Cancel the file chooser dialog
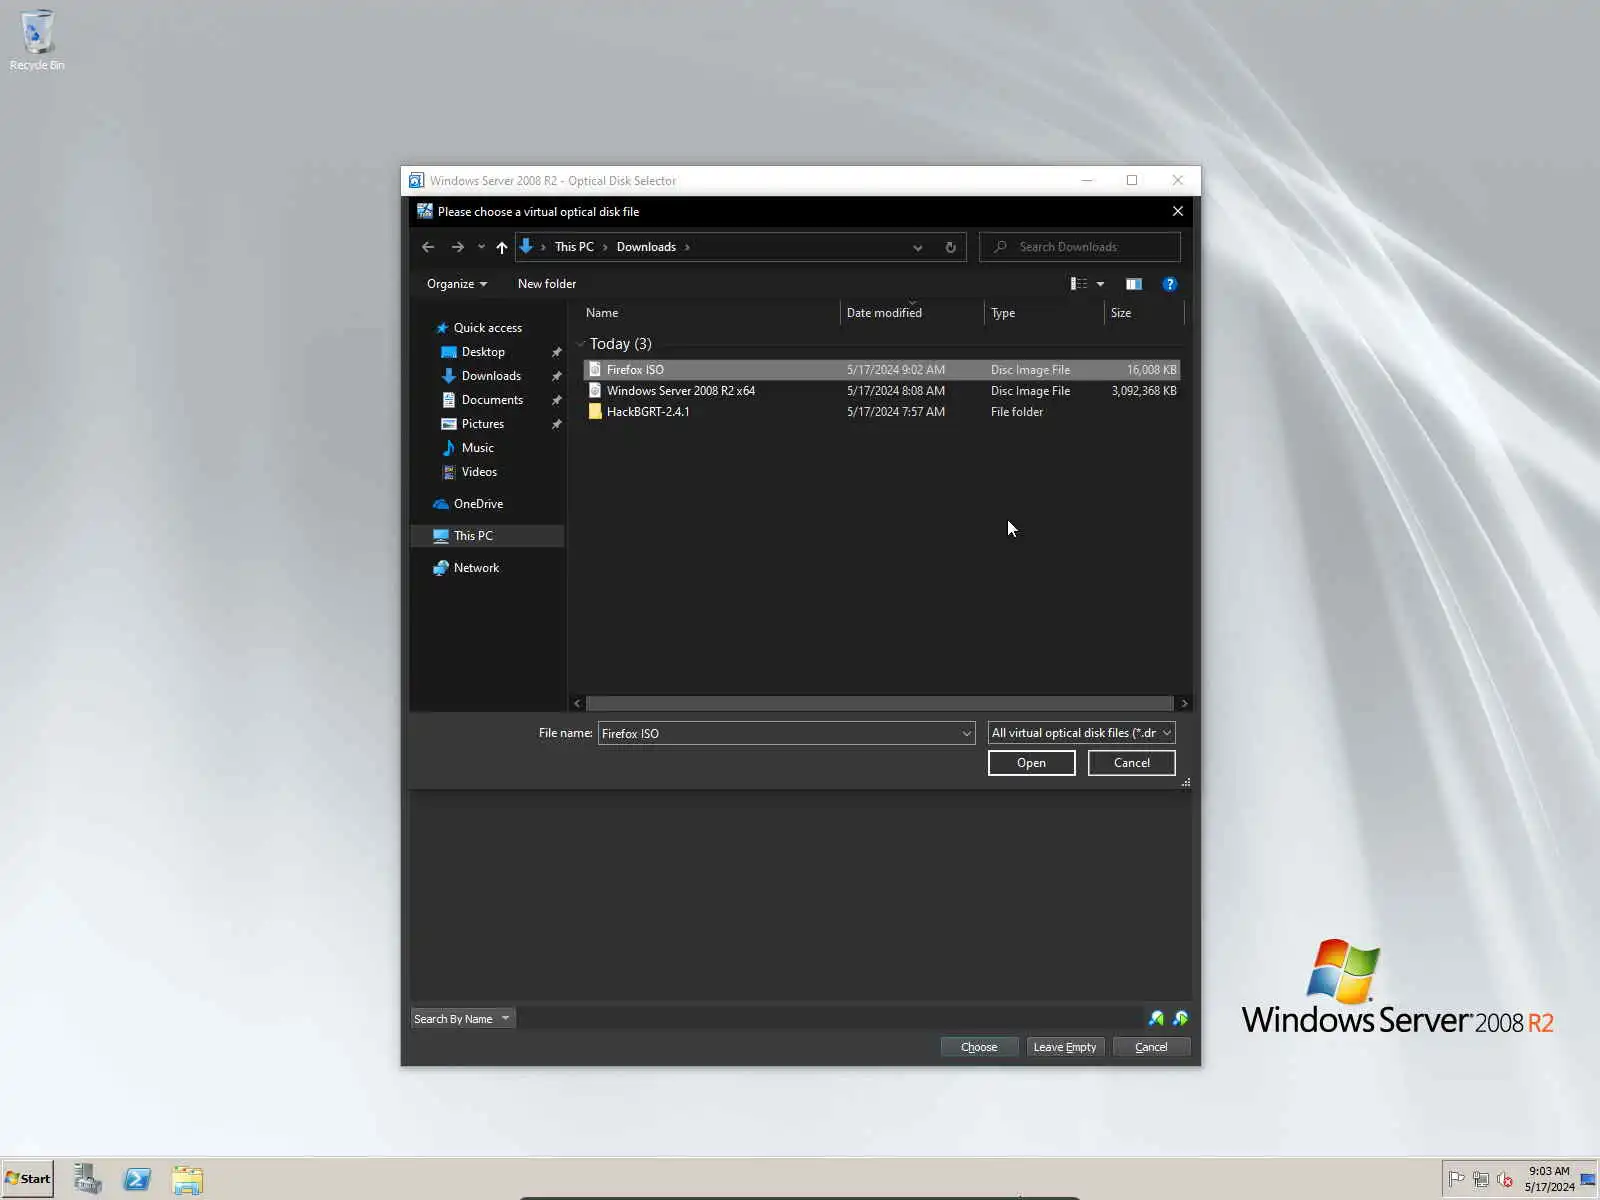The height and width of the screenshot is (1200, 1600). [1131, 763]
